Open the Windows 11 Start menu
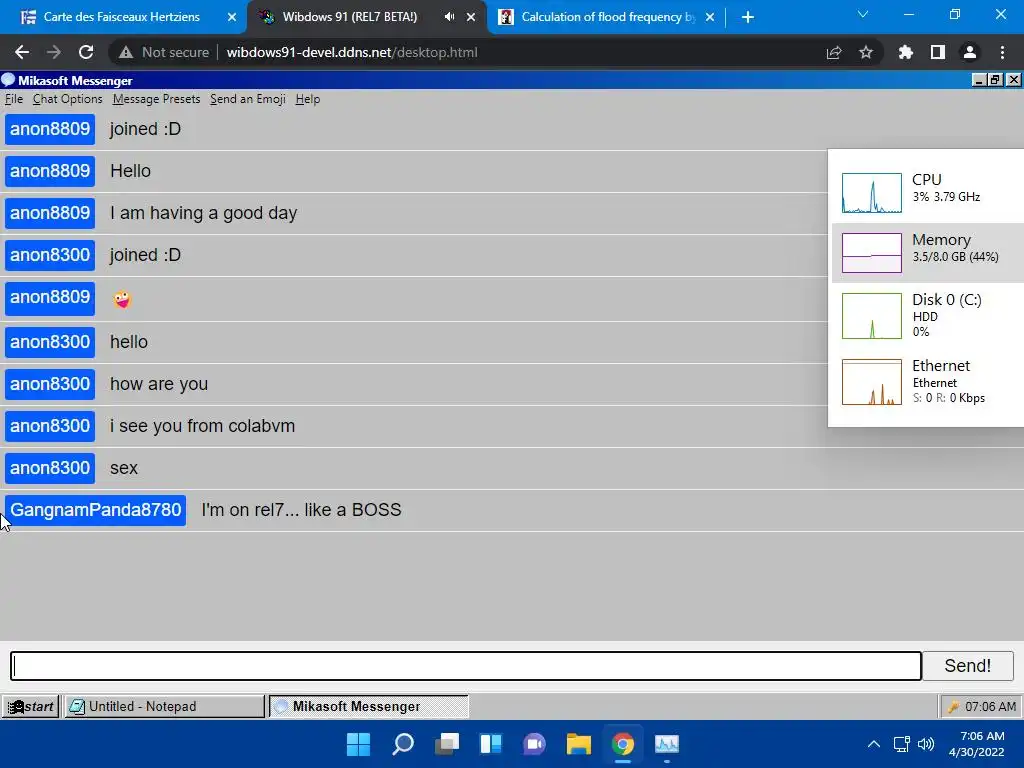The width and height of the screenshot is (1024, 768). tap(358, 744)
